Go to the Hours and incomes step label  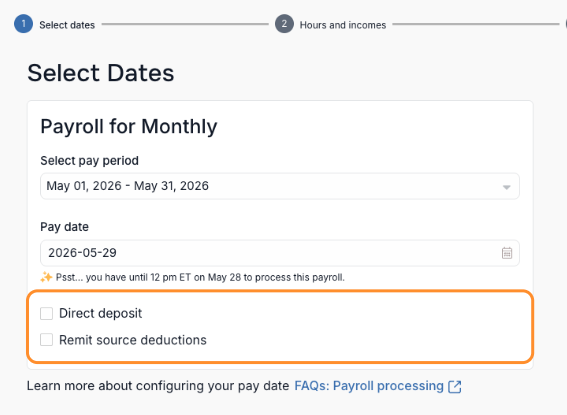343,25
